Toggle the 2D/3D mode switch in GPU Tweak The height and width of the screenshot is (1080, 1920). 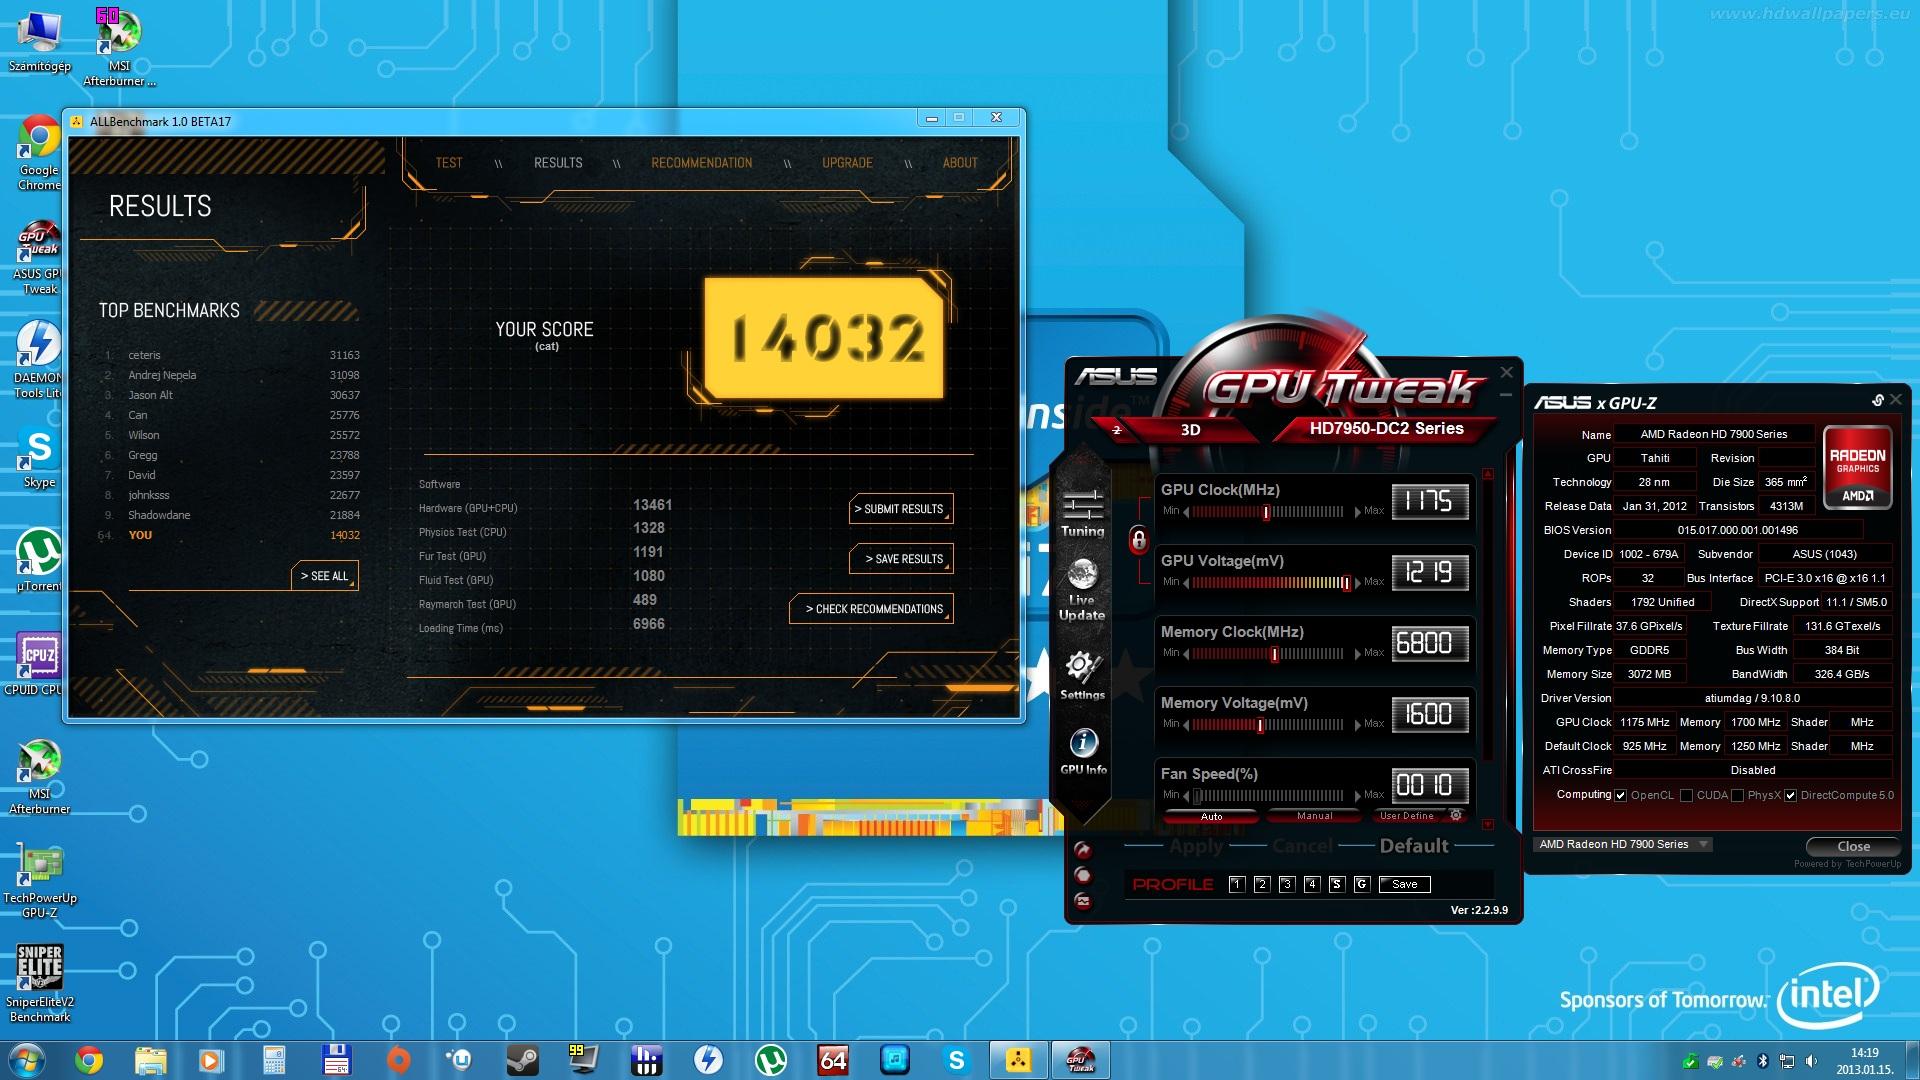point(1117,430)
